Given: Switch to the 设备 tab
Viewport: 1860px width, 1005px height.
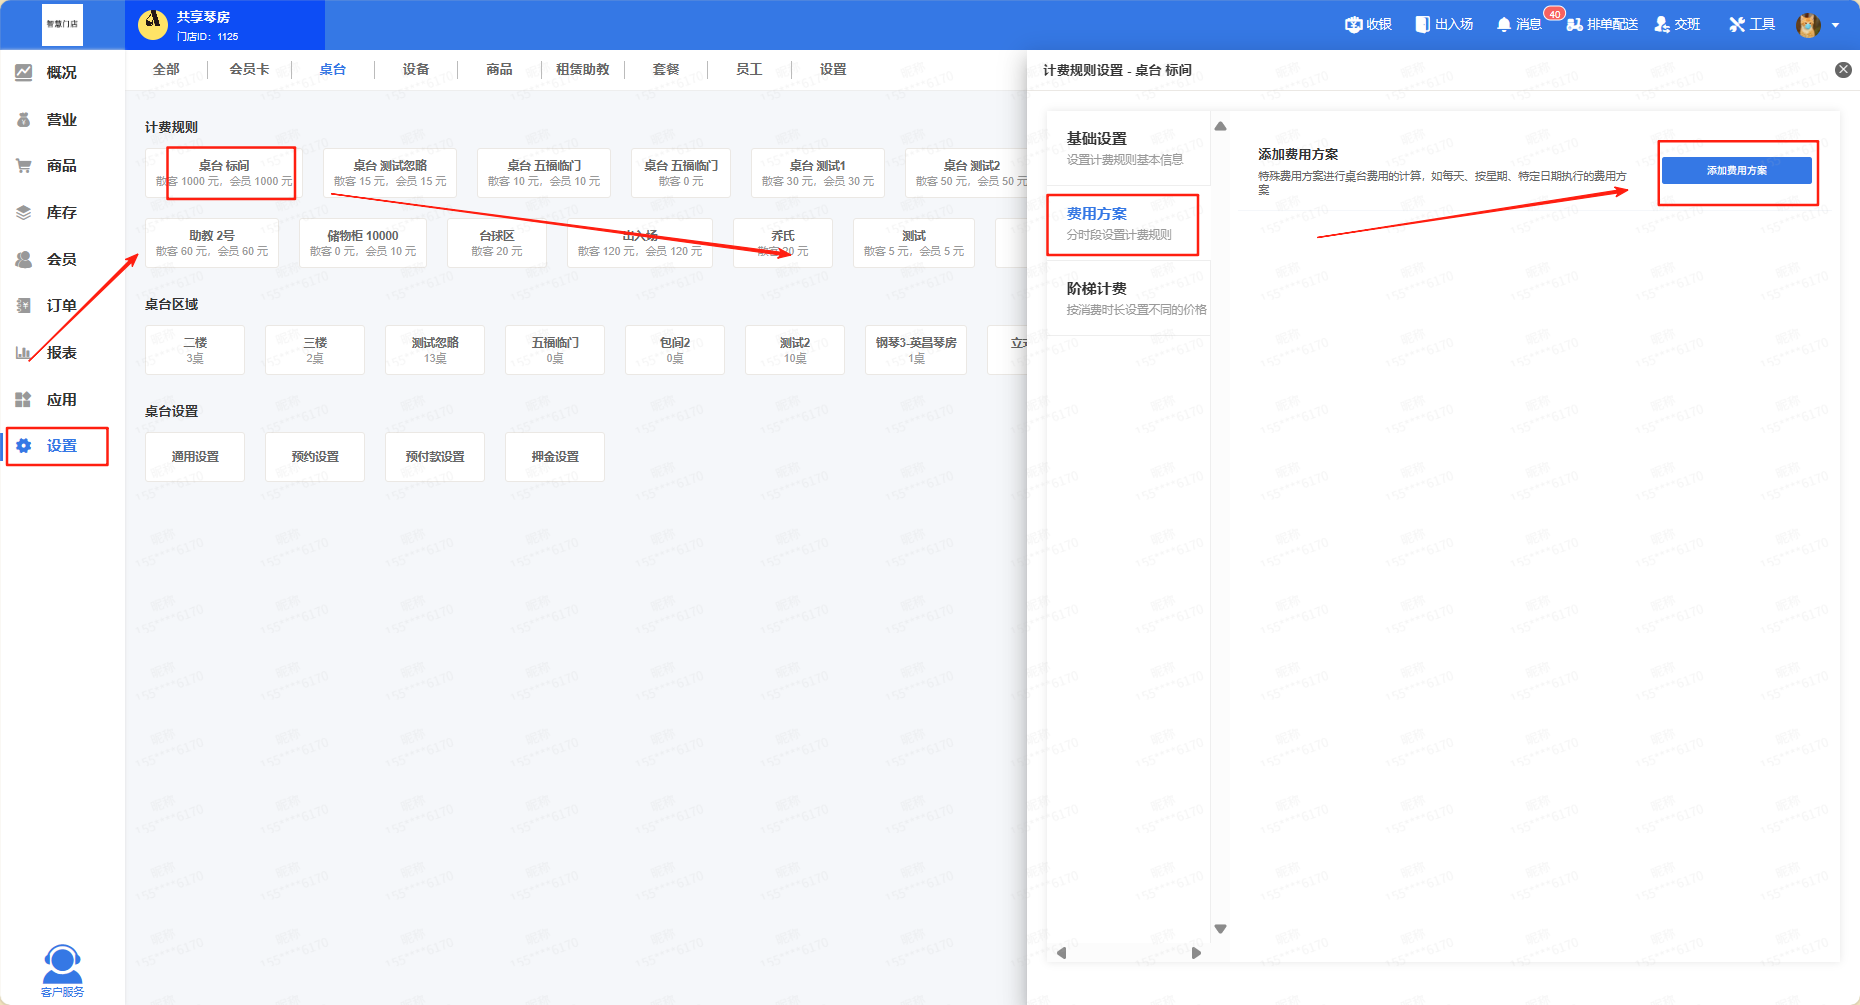Looking at the screenshot, I should (x=416, y=69).
